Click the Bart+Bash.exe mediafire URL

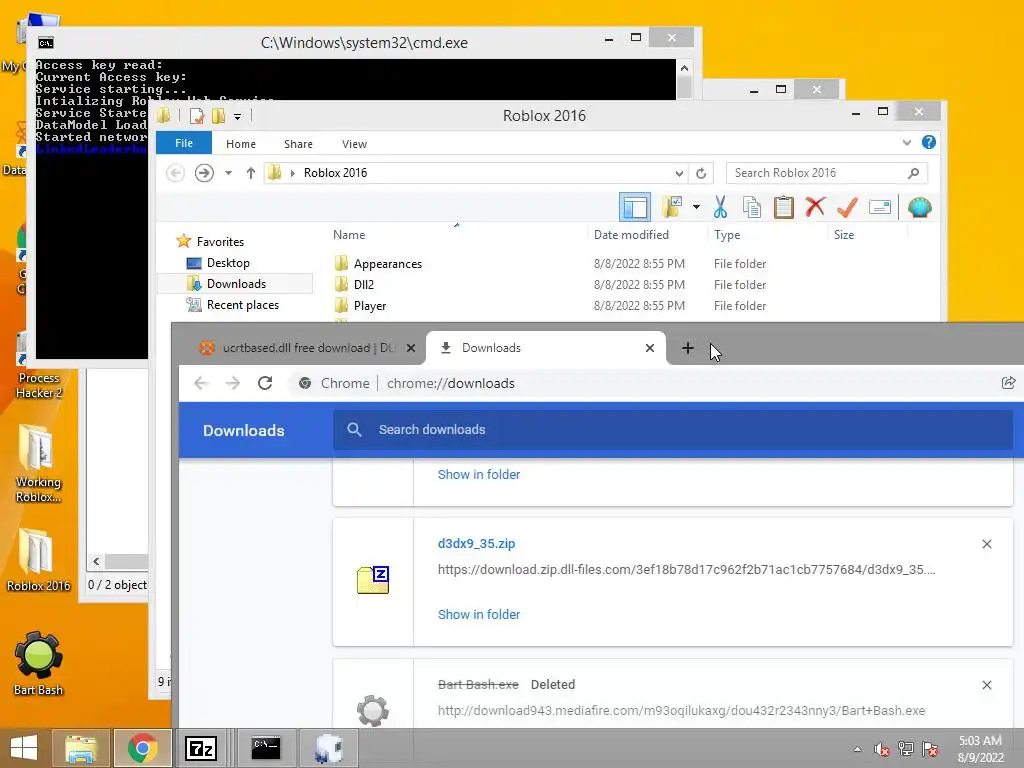[x=681, y=711]
